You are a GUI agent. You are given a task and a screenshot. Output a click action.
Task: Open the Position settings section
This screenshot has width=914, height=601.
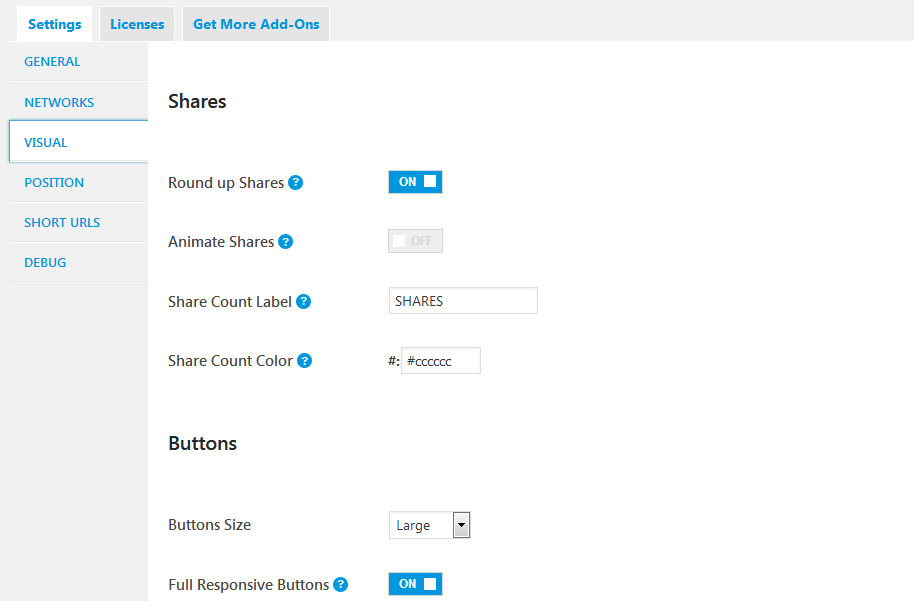click(54, 182)
